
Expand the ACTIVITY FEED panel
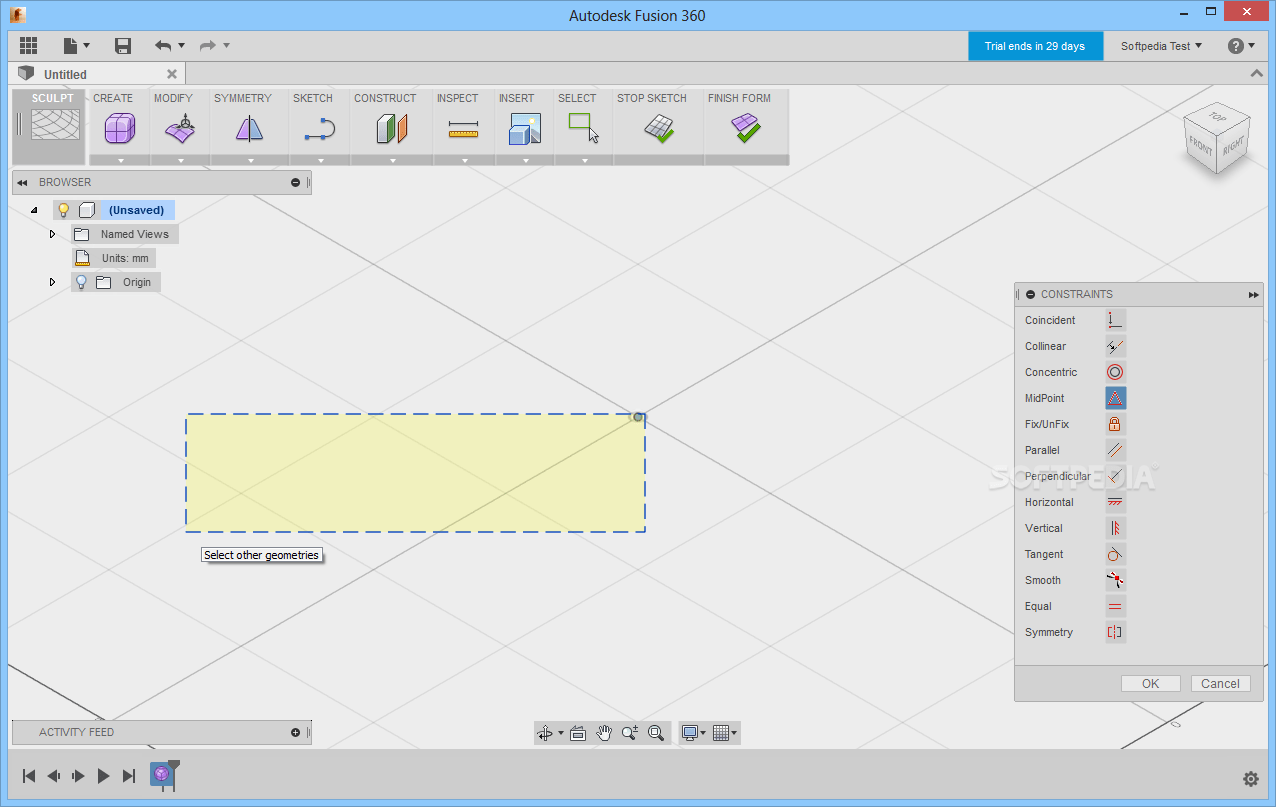coord(295,732)
